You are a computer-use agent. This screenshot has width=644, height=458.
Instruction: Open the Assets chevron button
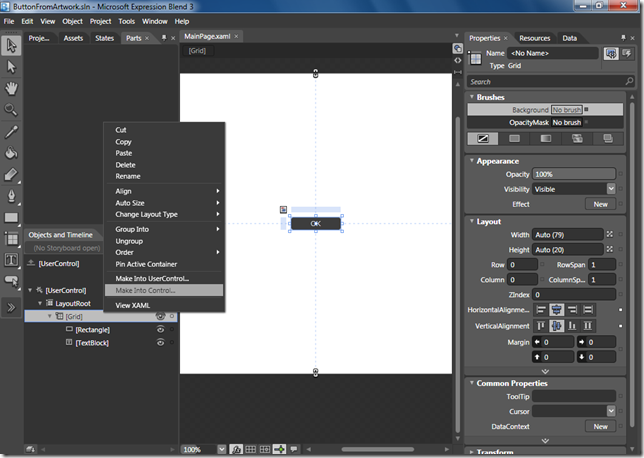11,307
